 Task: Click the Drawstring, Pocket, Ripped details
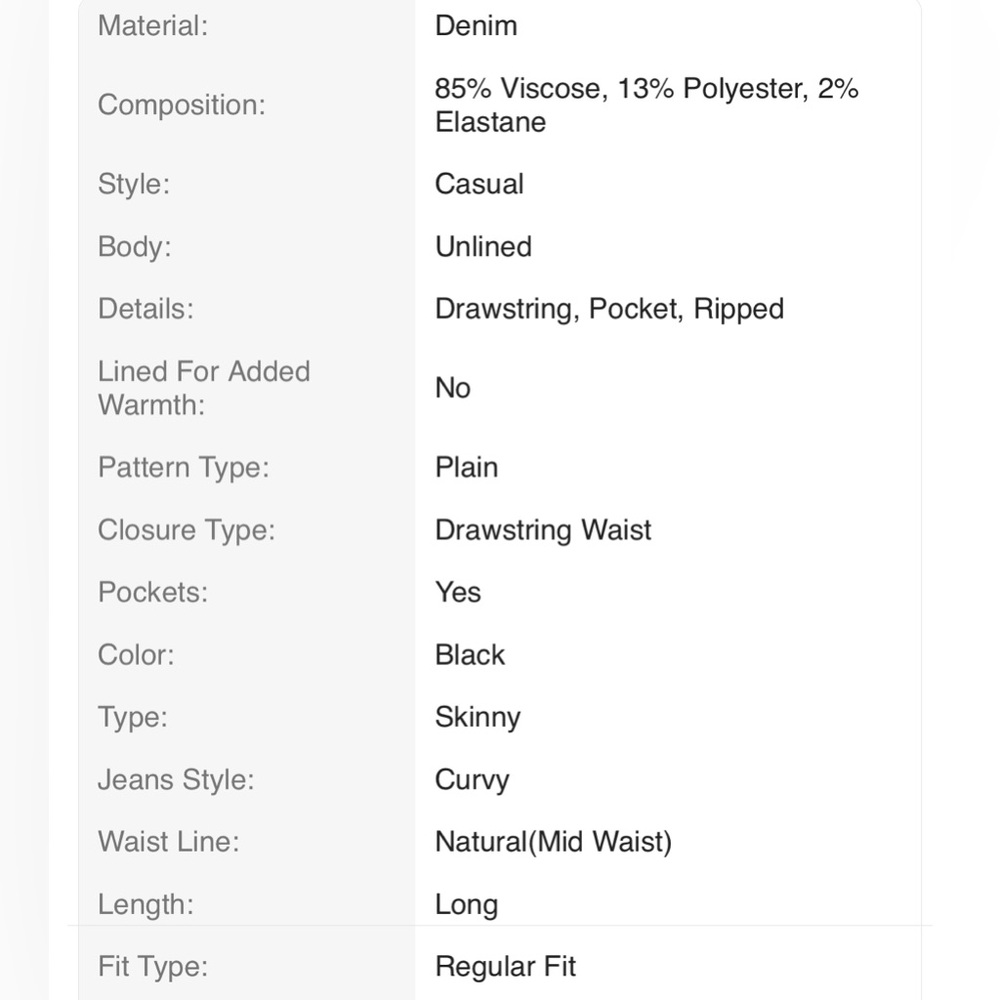click(609, 309)
